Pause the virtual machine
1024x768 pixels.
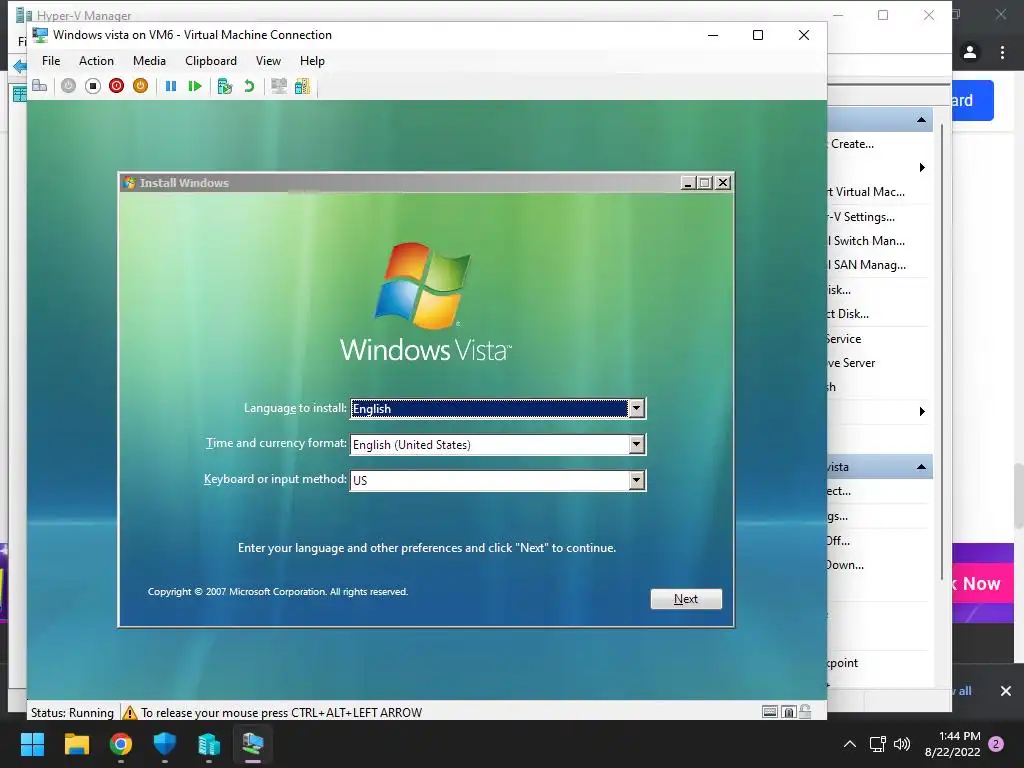coord(171,86)
